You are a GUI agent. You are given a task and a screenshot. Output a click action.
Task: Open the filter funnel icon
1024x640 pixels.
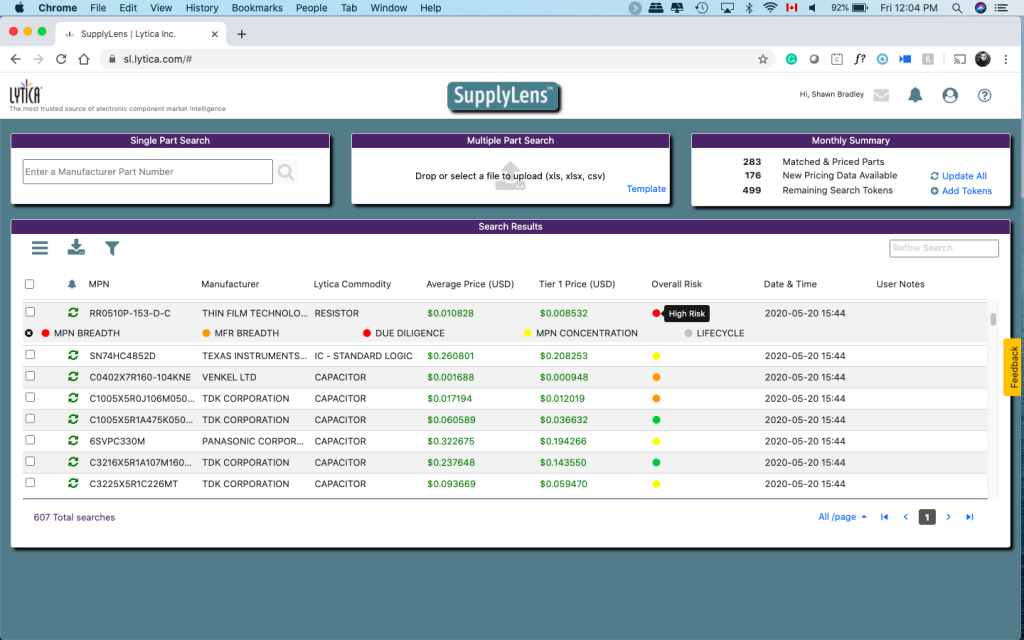[x=112, y=248]
